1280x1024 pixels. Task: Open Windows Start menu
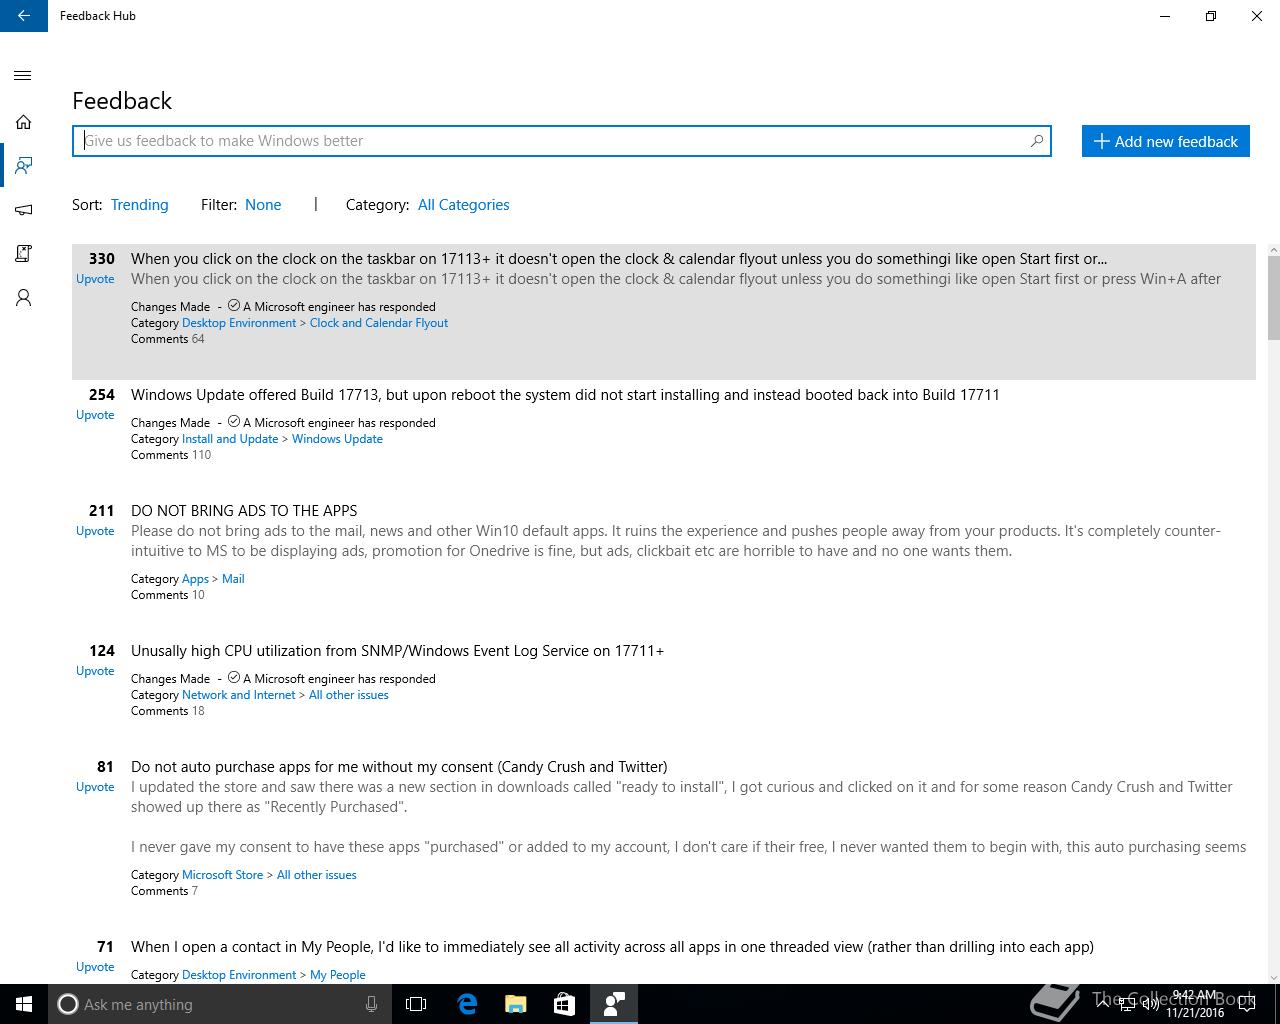24,1004
